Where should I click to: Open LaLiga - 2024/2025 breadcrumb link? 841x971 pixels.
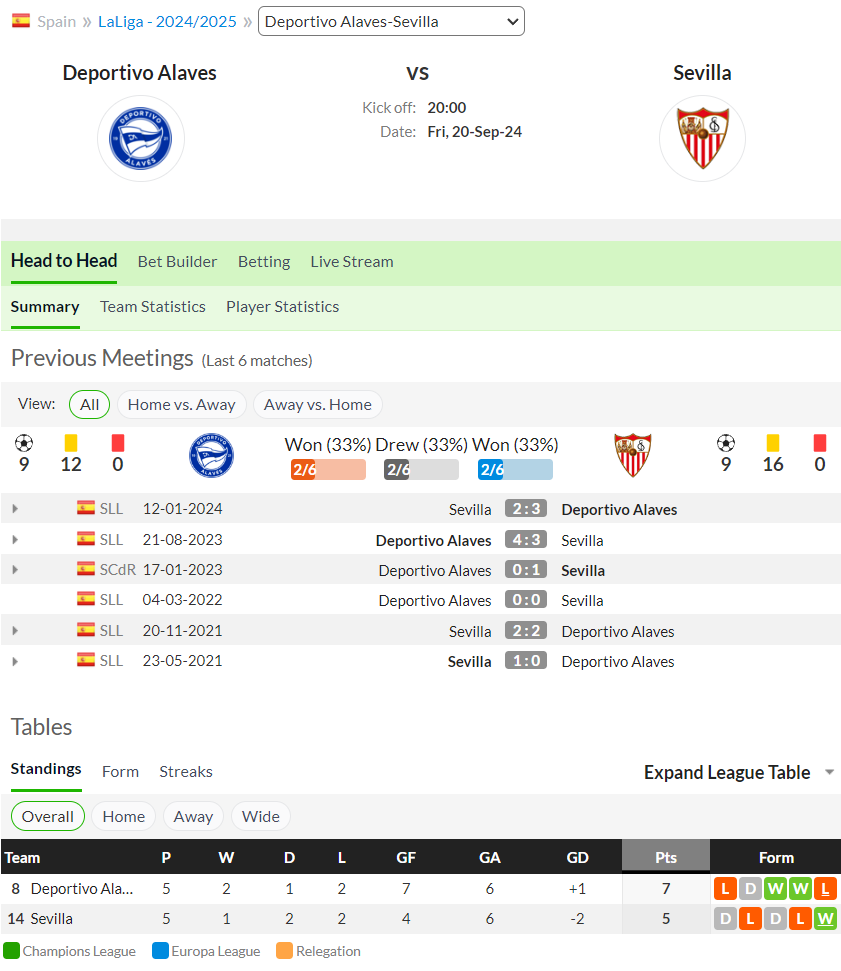(x=167, y=22)
